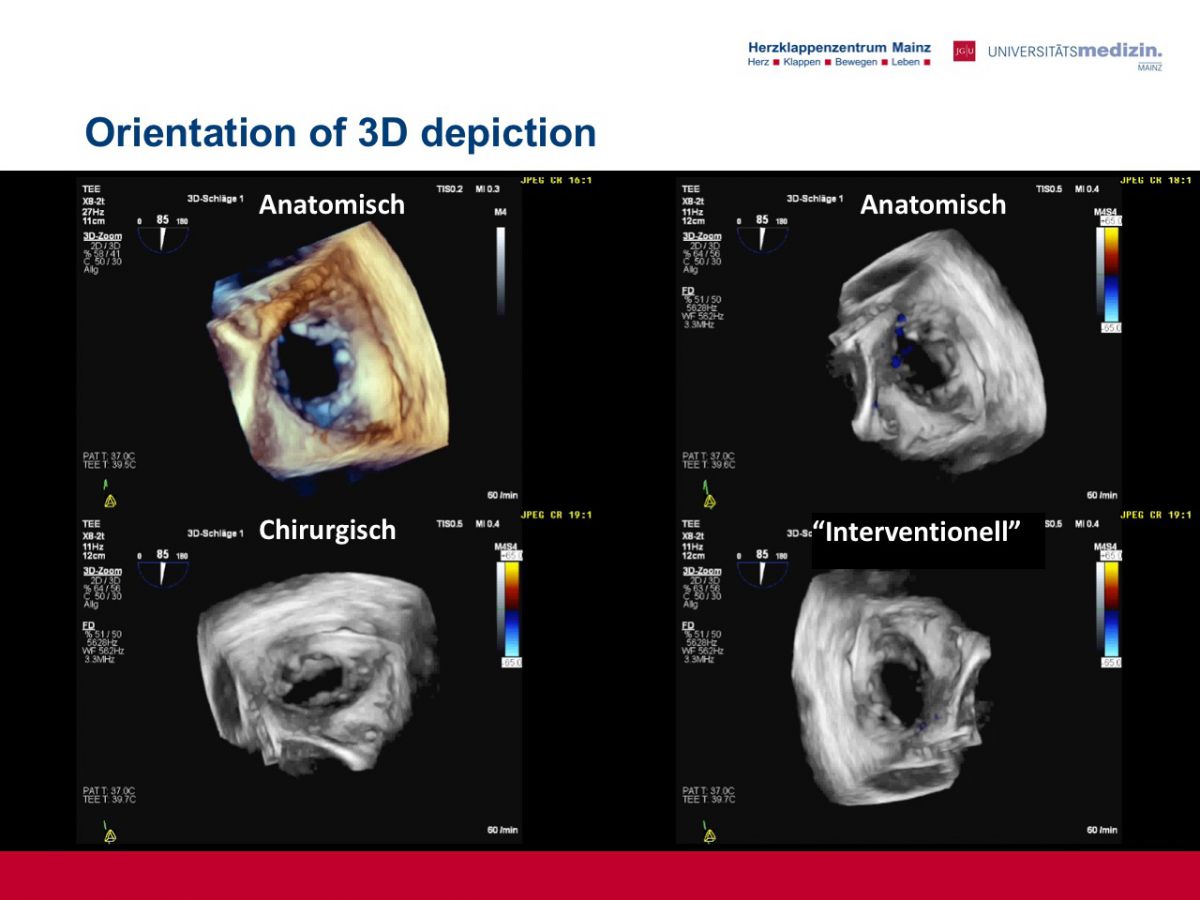Click the "Herzklappenzentrum Mainz" heading
The image size is (1200, 900).
point(839,47)
